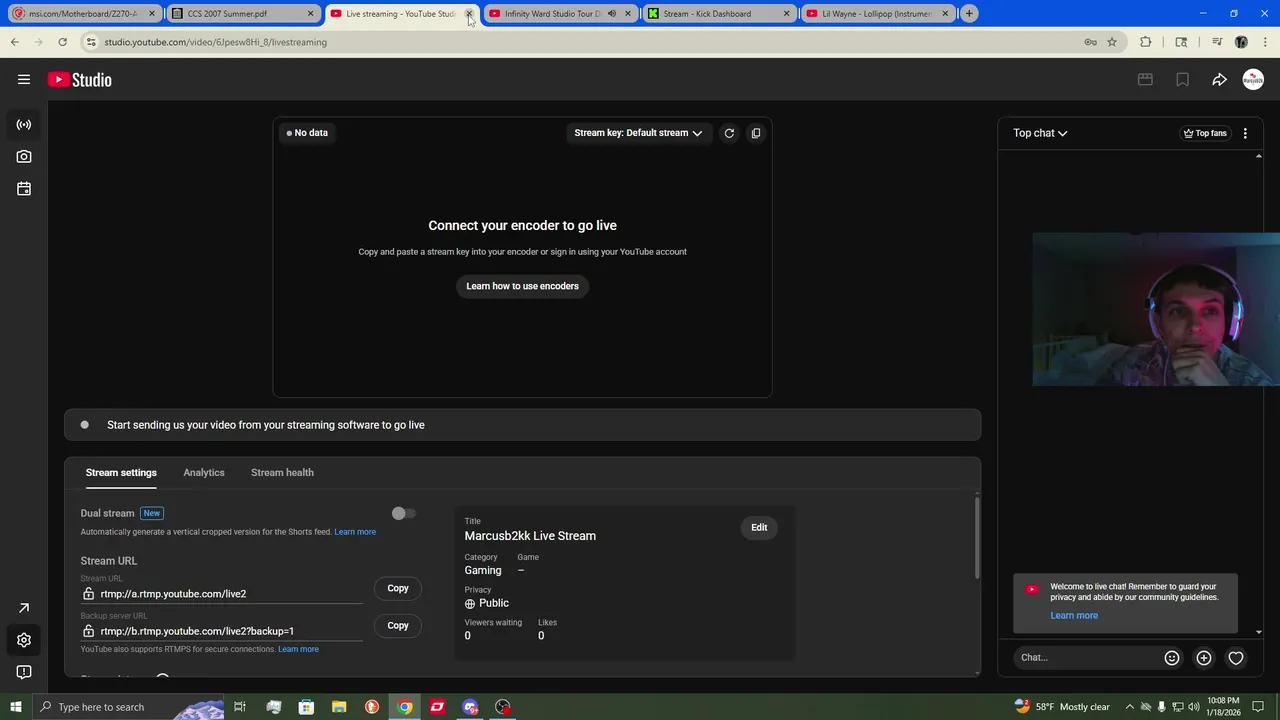Image resolution: width=1280 pixels, height=720 pixels.
Task: Switch to the Analytics tab
Action: click(x=204, y=473)
